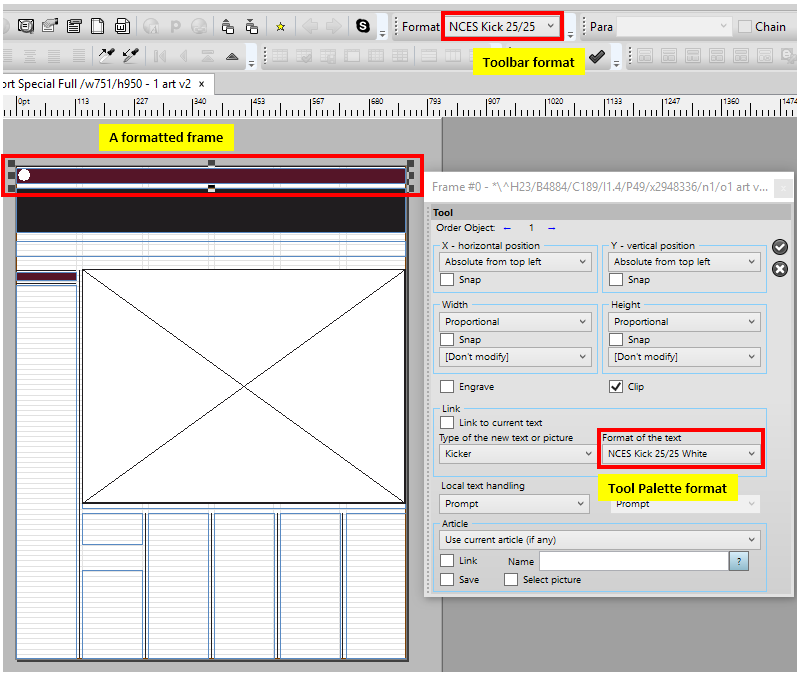The width and height of the screenshot is (802, 676).
Task: Check the Save checkbox in Article
Action: [447, 579]
